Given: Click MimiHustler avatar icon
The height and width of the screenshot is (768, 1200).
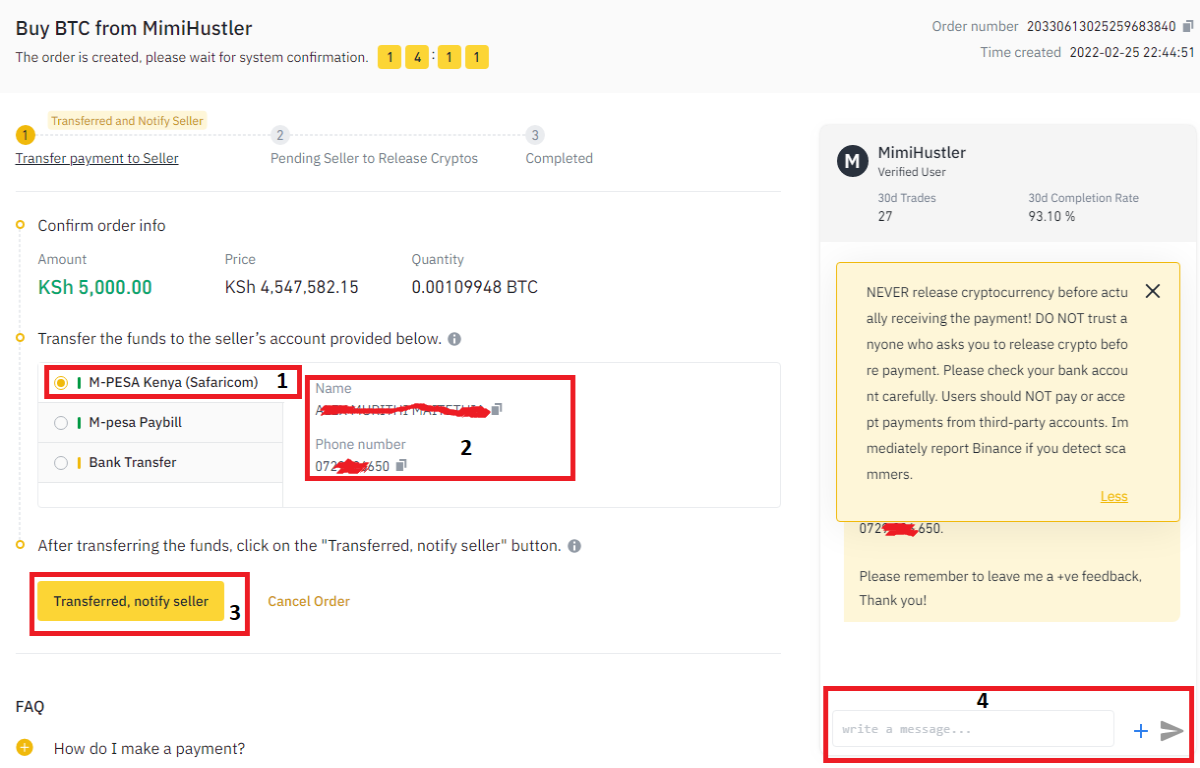Looking at the screenshot, I should (x=852, y=161).
